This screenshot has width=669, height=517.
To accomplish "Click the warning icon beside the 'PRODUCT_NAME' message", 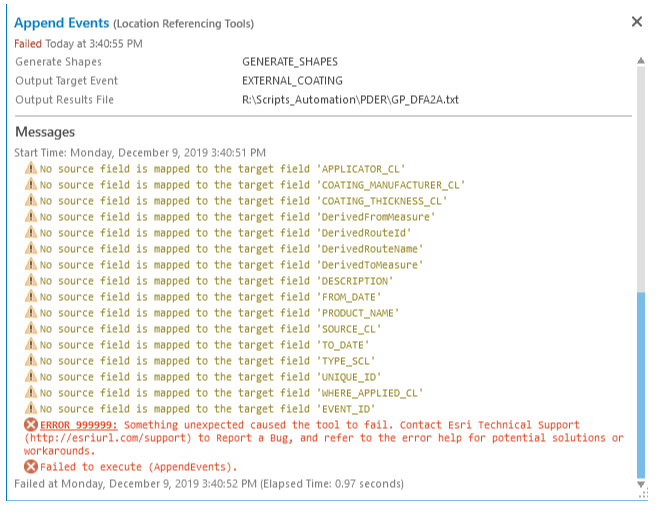I will pos(31,313).
